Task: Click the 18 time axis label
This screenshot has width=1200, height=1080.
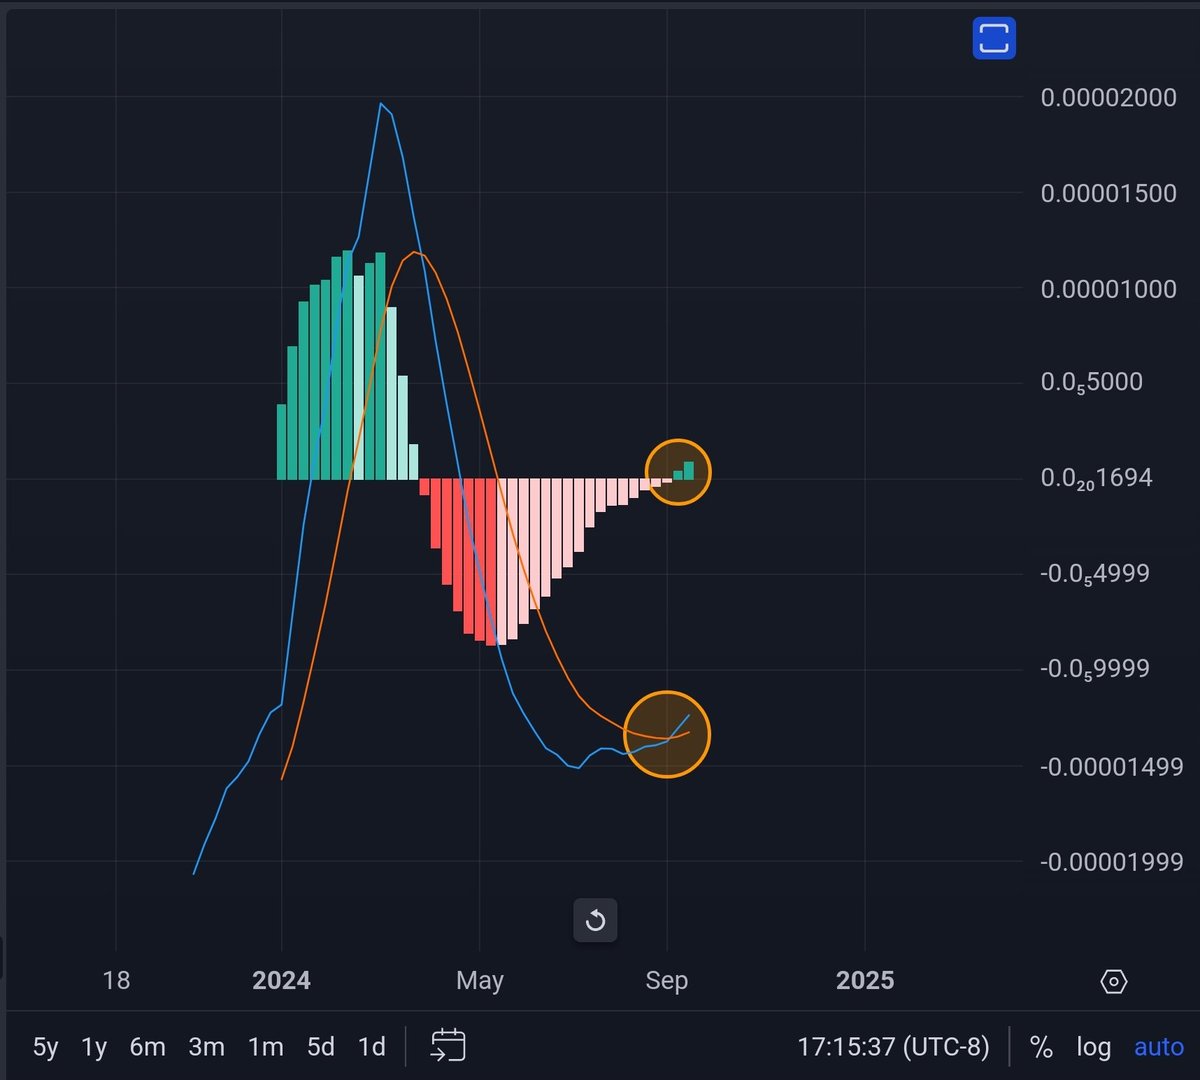Action: 116,980
